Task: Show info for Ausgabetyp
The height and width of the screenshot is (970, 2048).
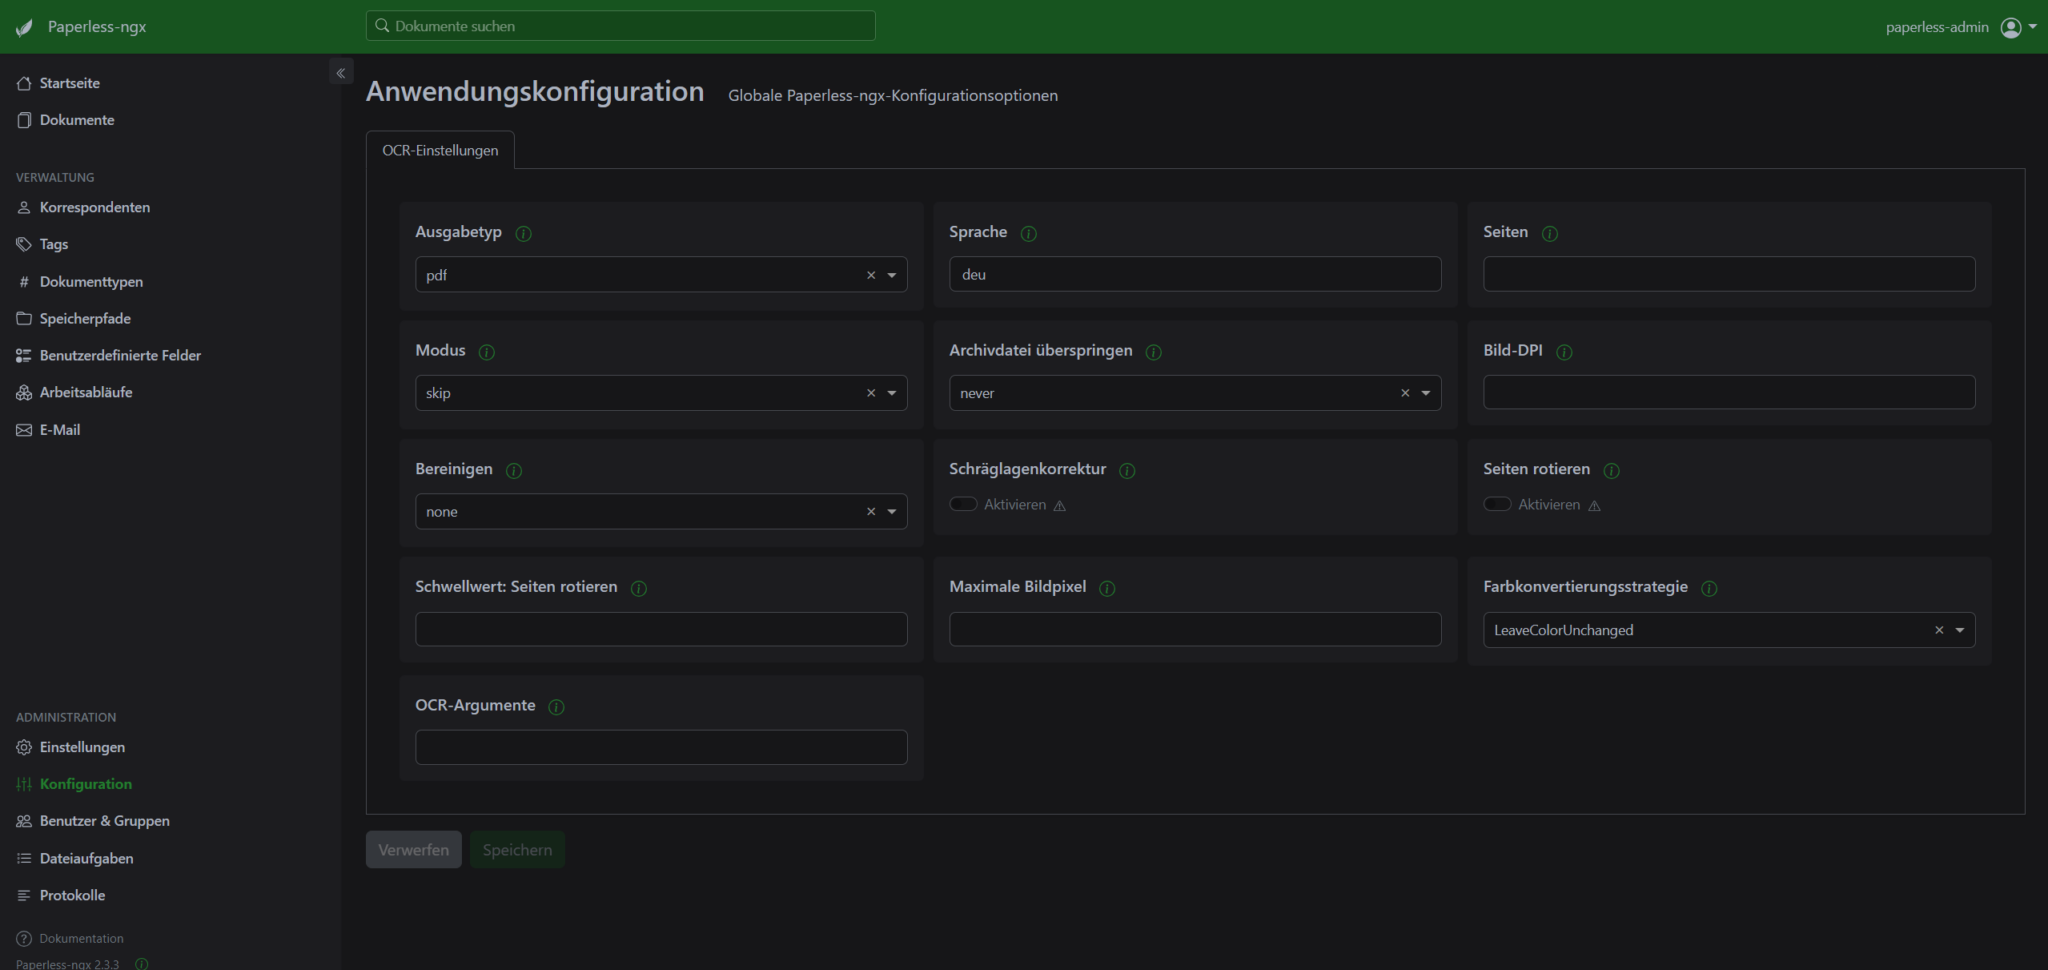Action: [x=523, y=233]
